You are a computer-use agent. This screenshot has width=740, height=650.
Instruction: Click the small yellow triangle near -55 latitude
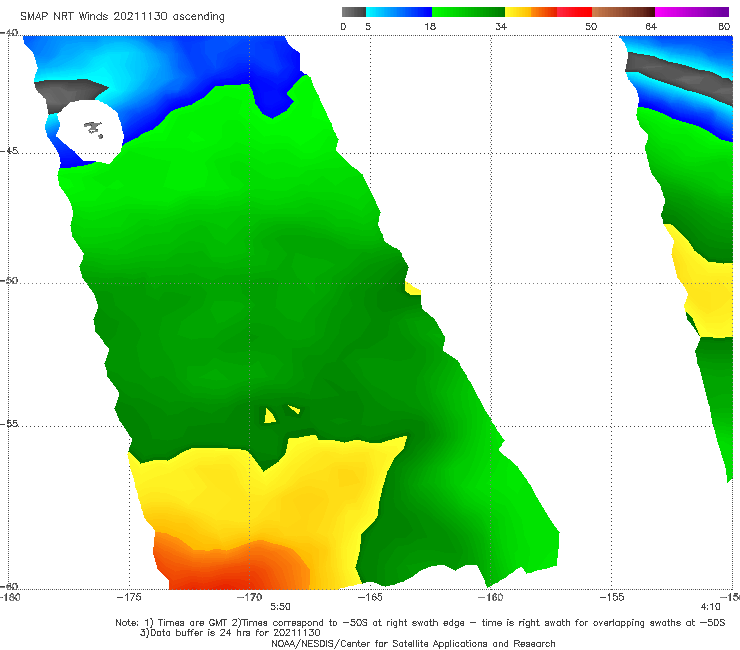269,415
